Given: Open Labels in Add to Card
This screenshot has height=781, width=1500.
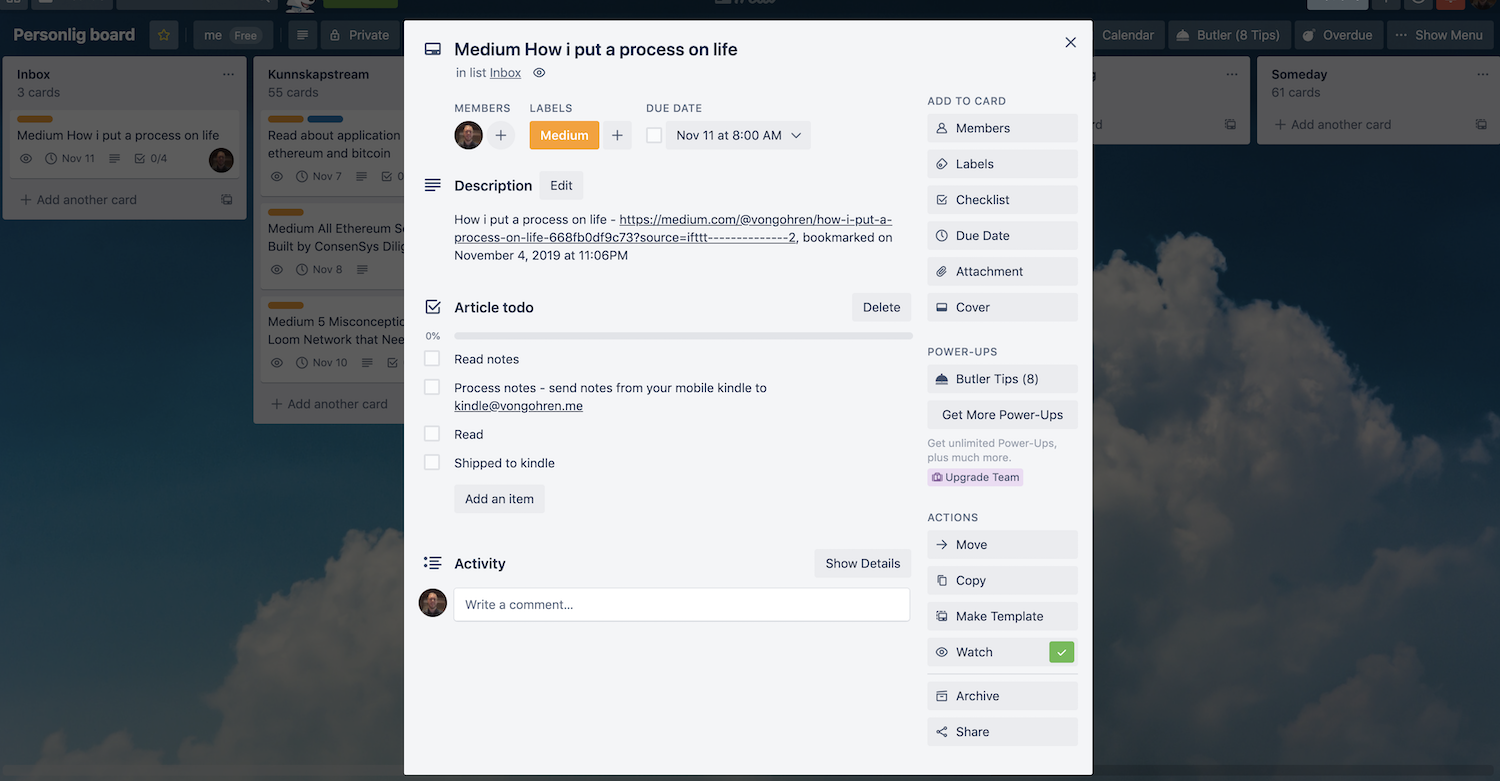Looking at the screenshot, I should click(1002, 164).
